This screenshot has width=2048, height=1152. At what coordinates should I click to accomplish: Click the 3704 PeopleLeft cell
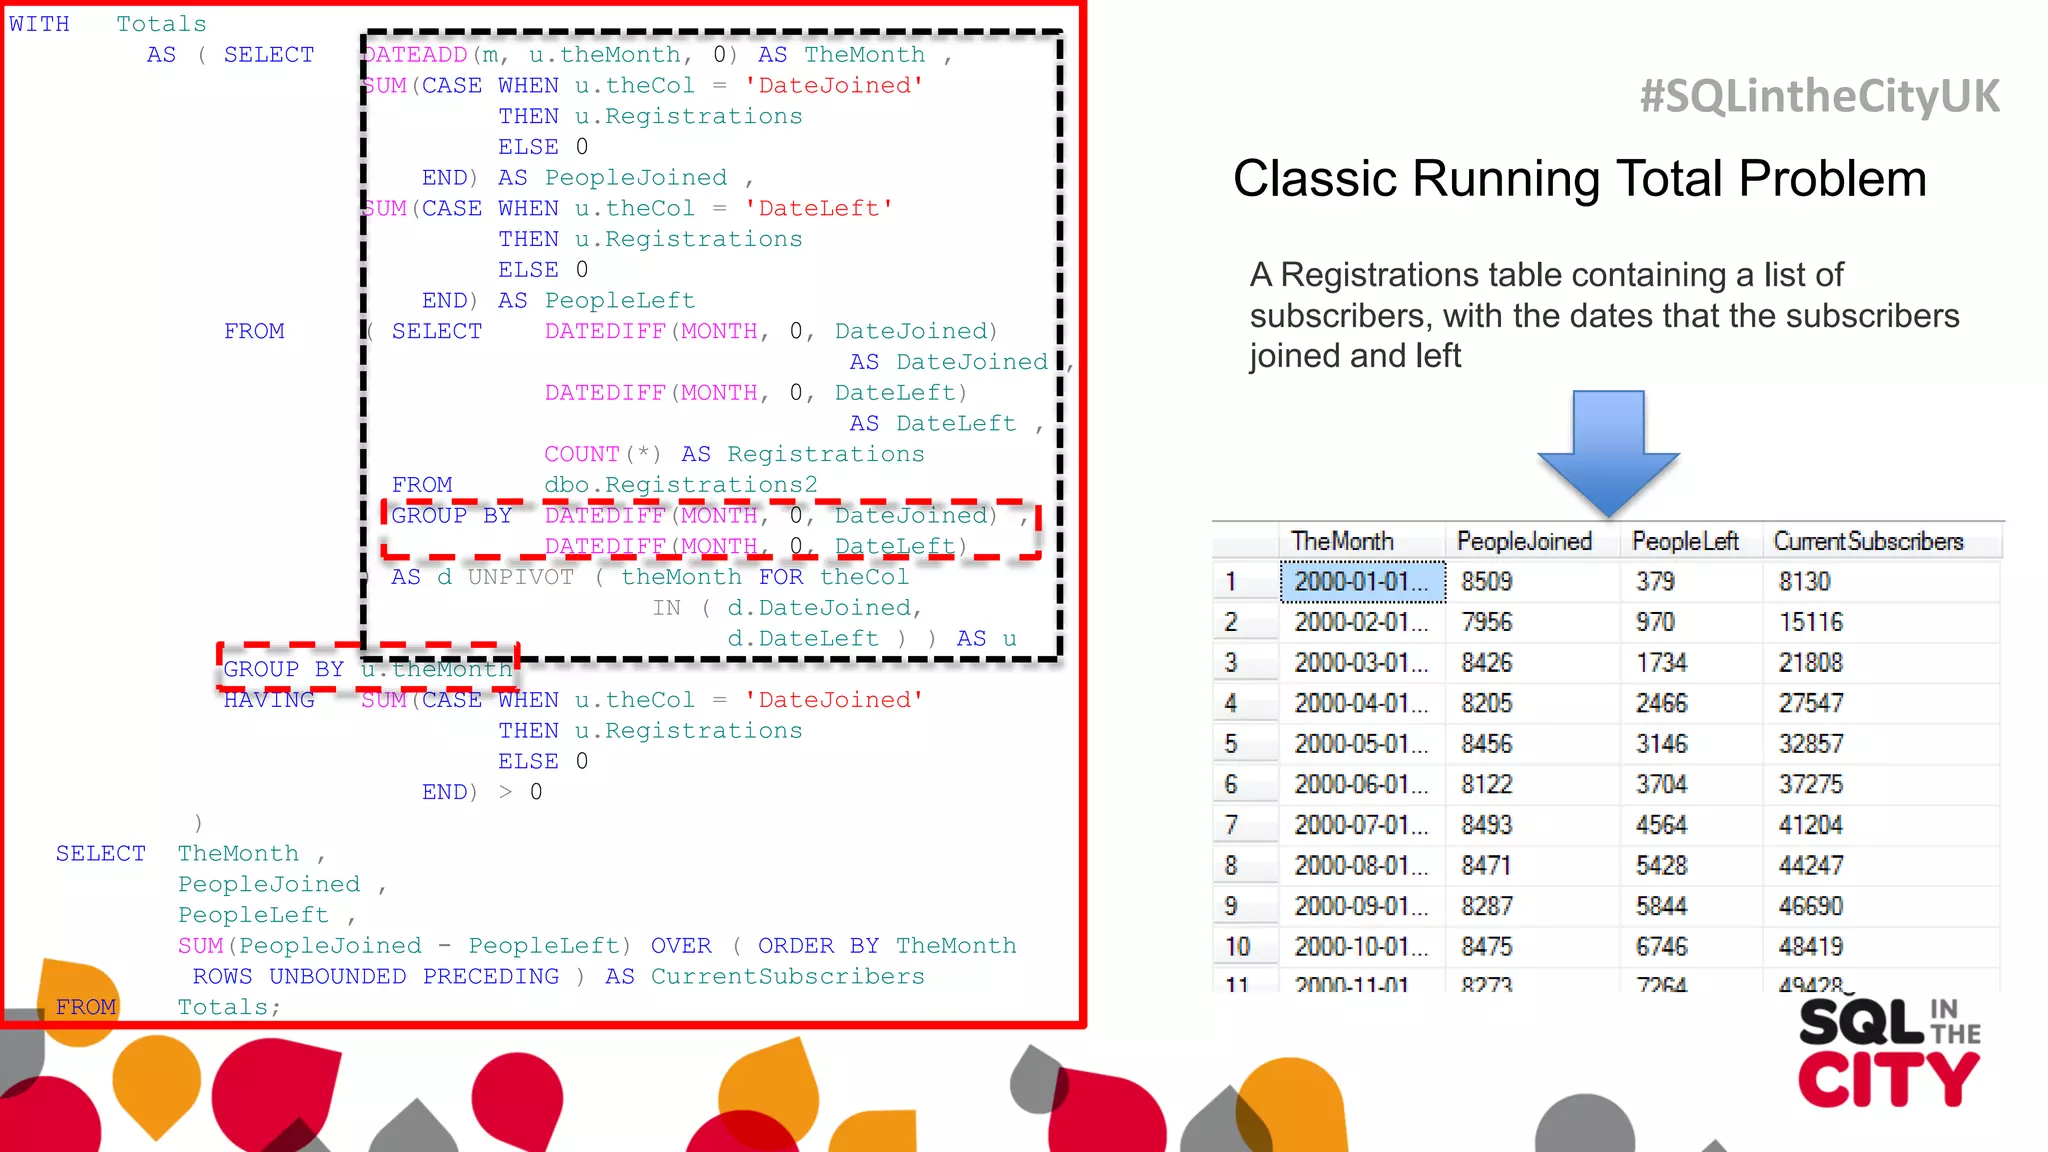click(1689, 784)
